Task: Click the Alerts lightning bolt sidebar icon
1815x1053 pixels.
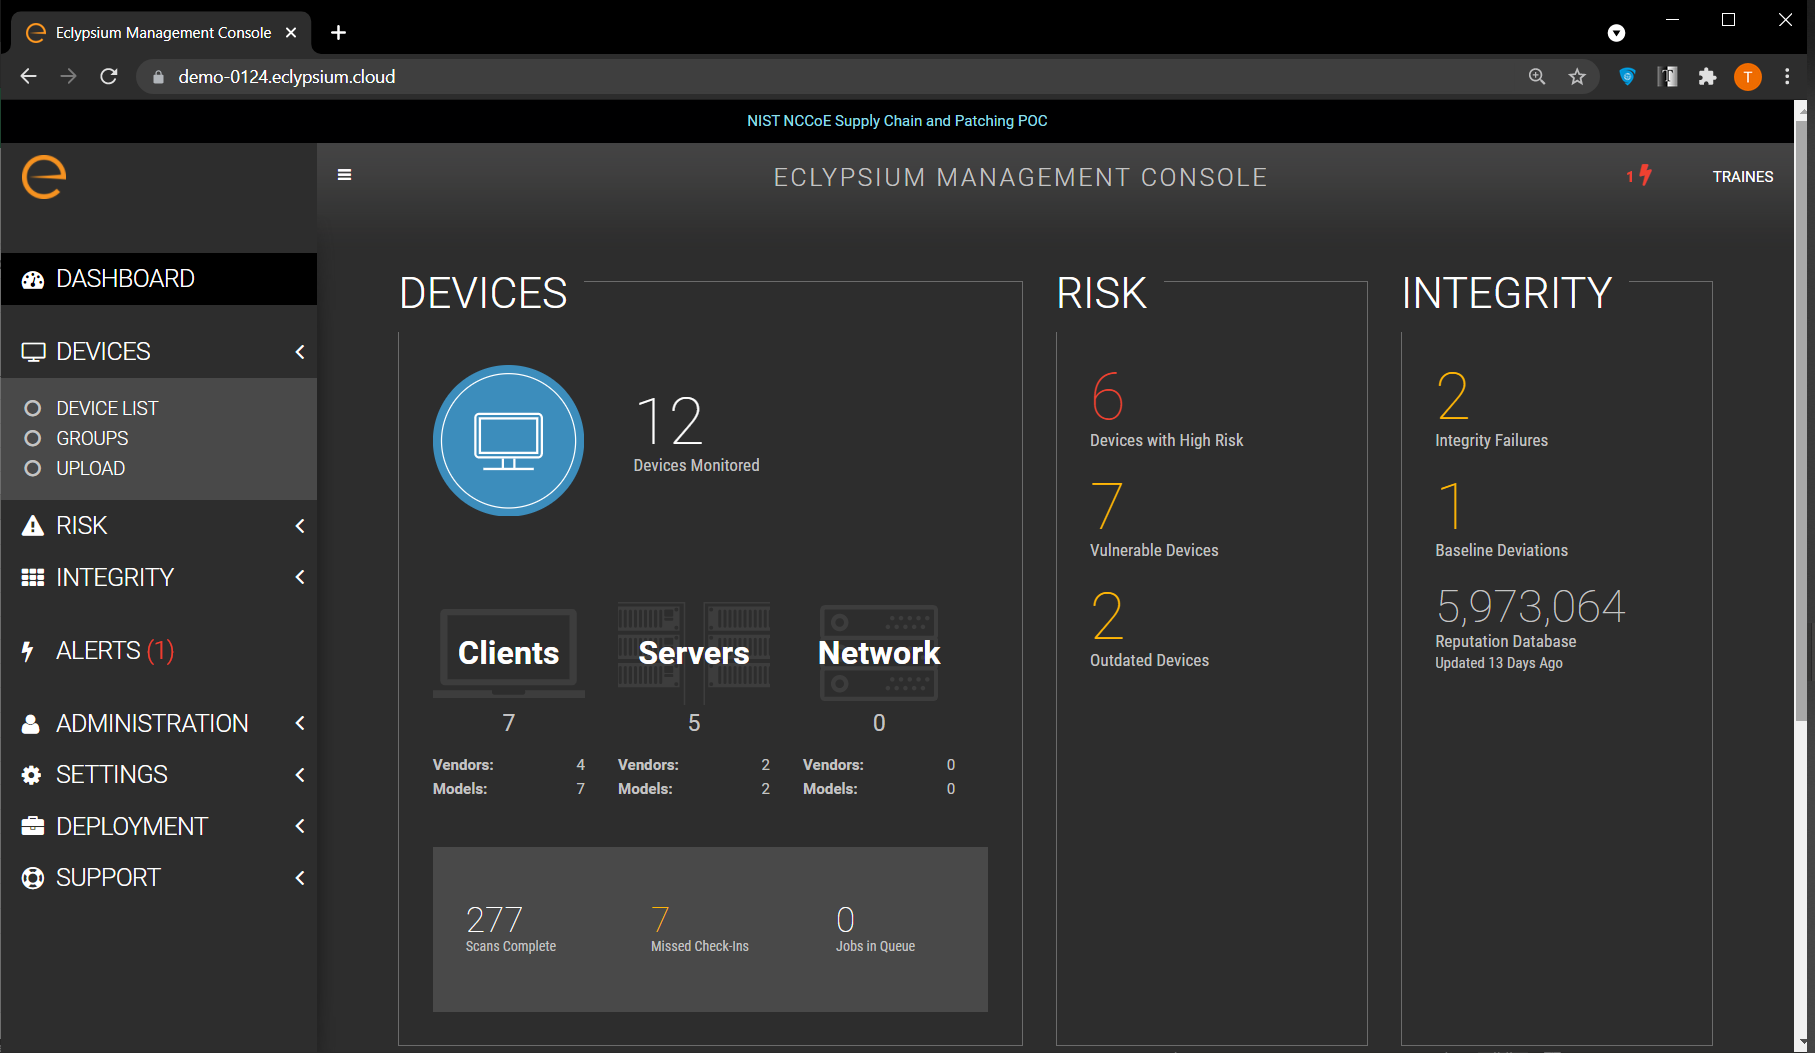Action: click(x=28, y=651)
